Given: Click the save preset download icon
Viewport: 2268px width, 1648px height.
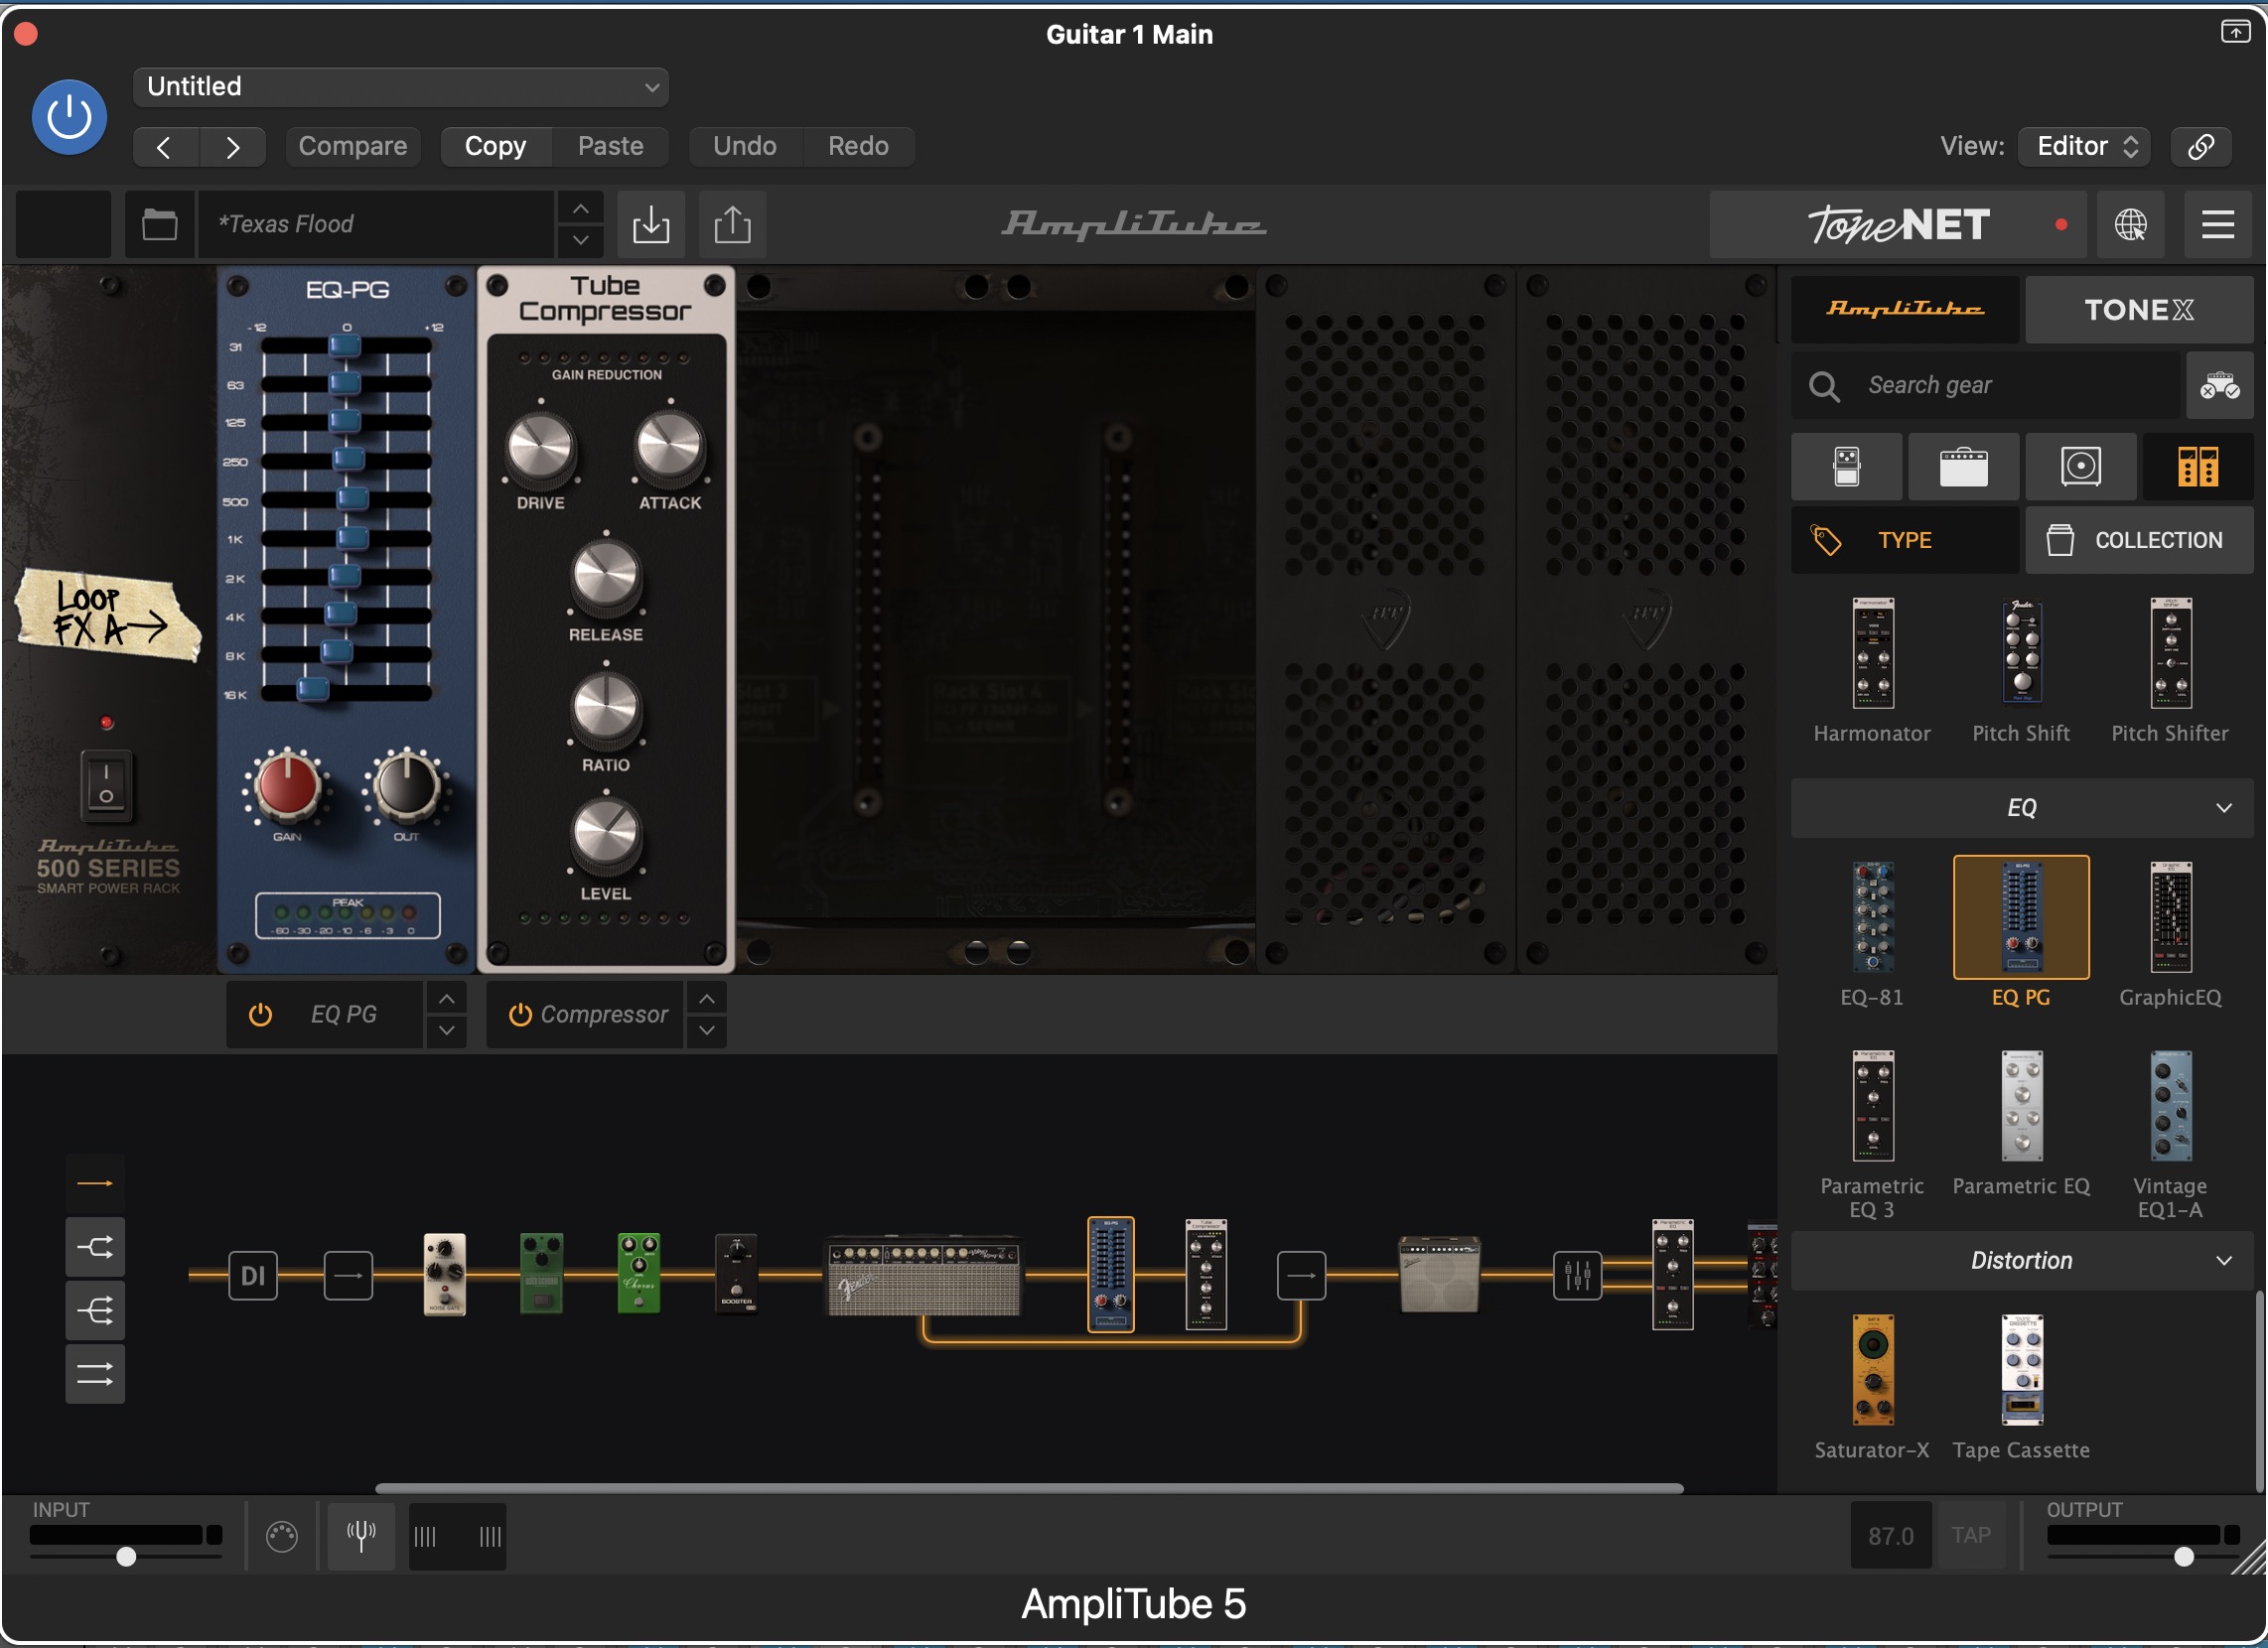Looking at the screenshot, I should click(x=651, y=224).
